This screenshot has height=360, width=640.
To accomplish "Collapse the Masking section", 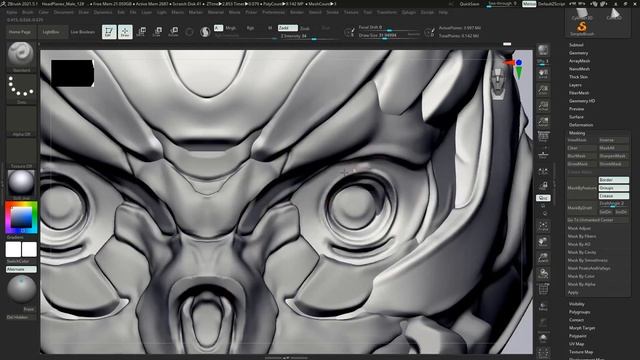I will [577, 133].
